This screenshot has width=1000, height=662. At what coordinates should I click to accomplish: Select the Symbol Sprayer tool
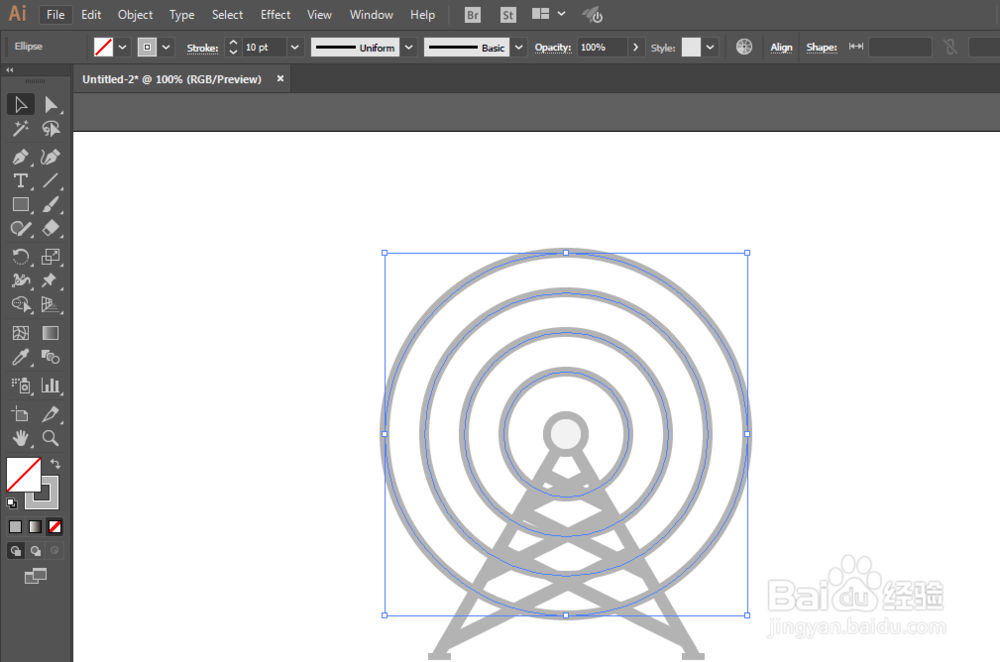pos(20,385)
